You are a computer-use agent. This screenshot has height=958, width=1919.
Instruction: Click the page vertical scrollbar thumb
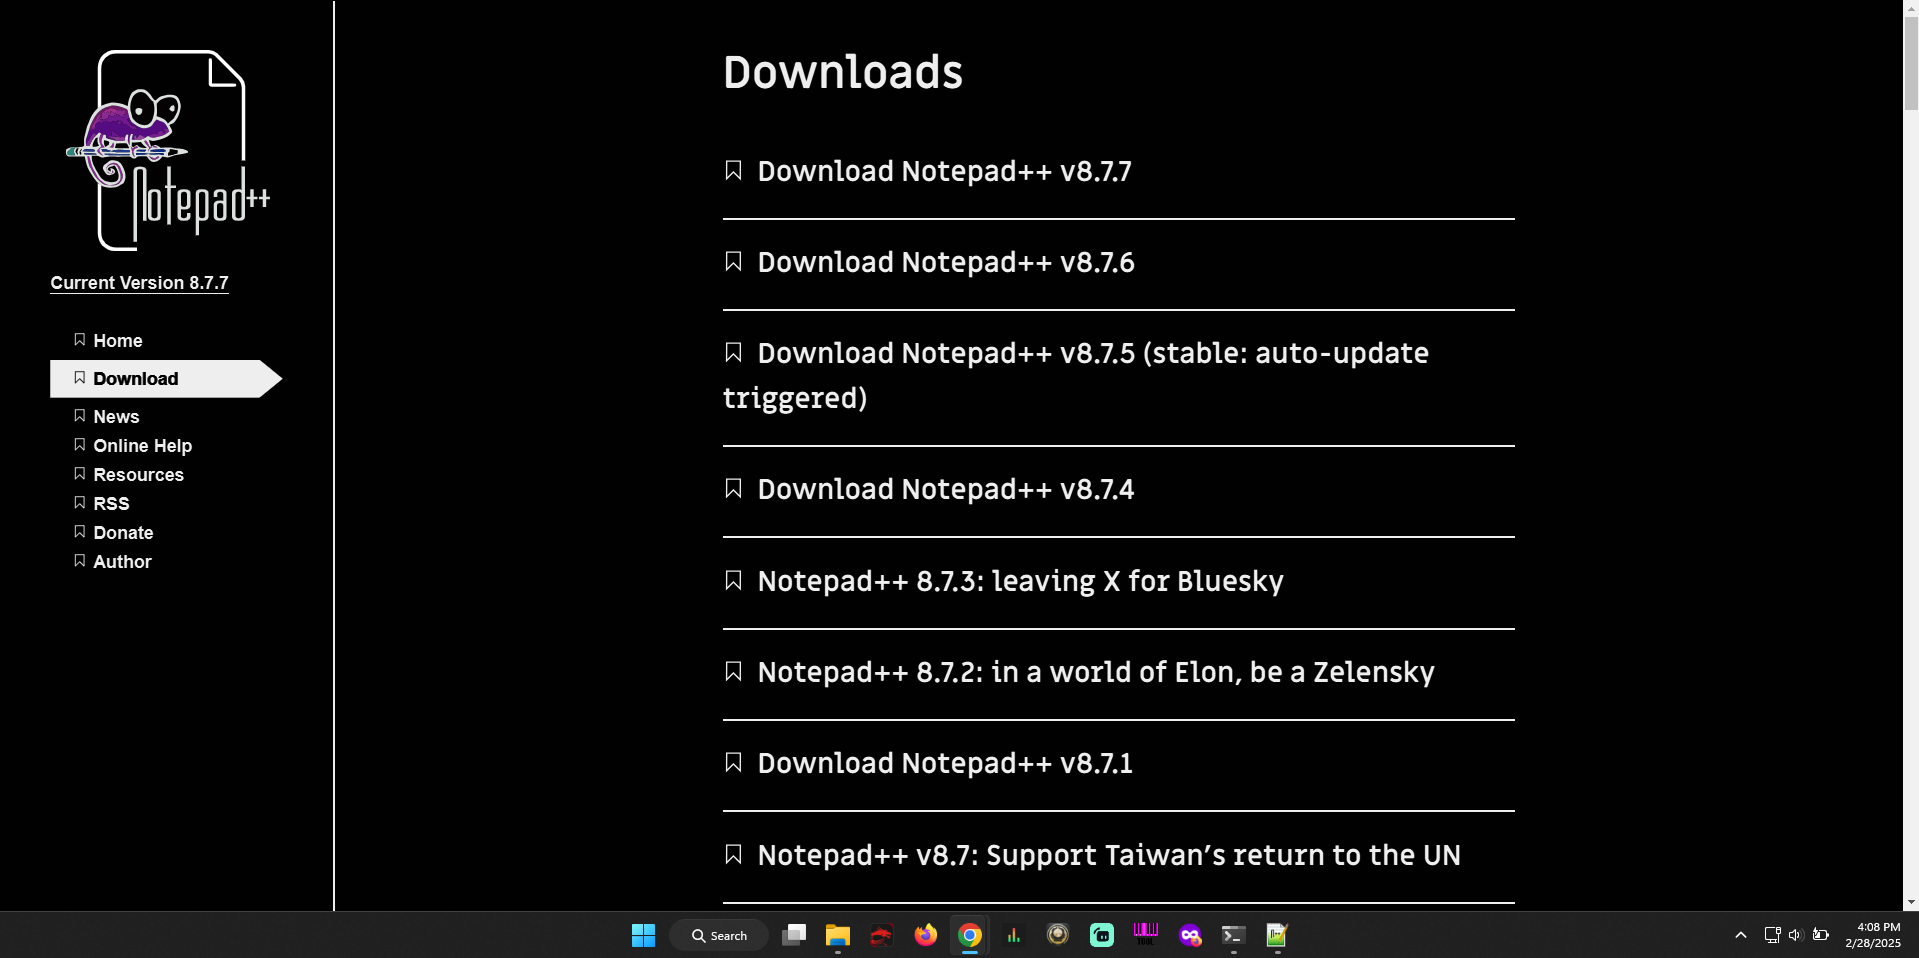point(1911,63)
